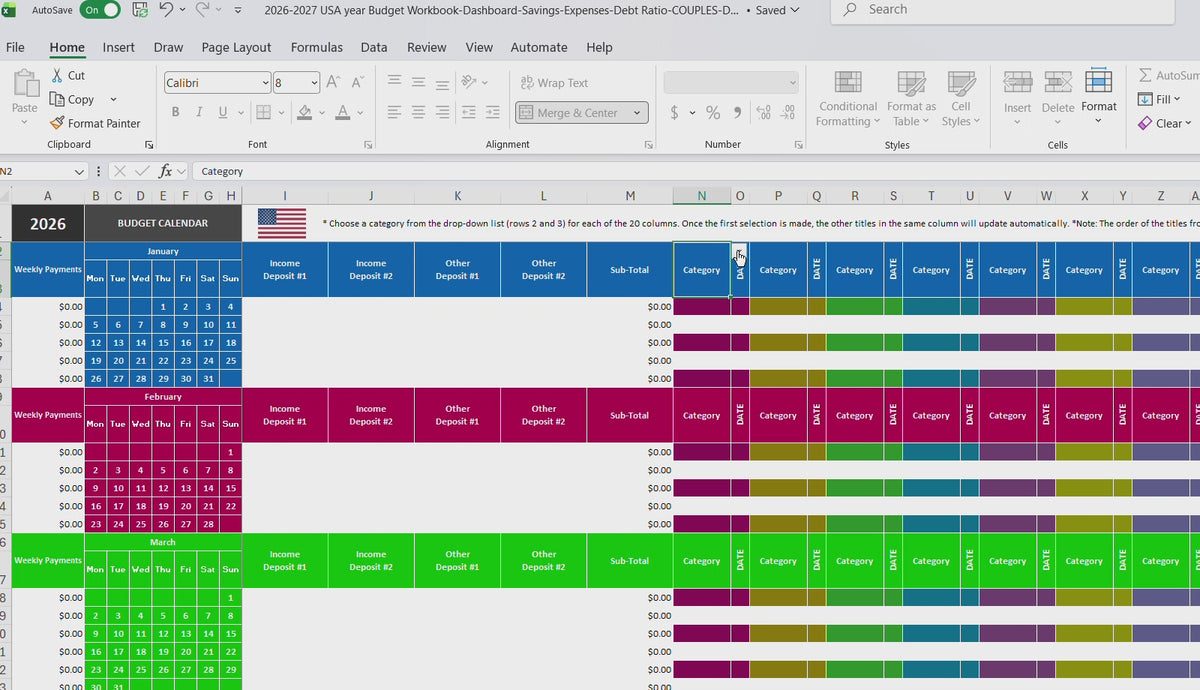Click the formula bar showing Category
This screenshot has width=1200, height=690.
pyautogui.click(x=695, y=171)
